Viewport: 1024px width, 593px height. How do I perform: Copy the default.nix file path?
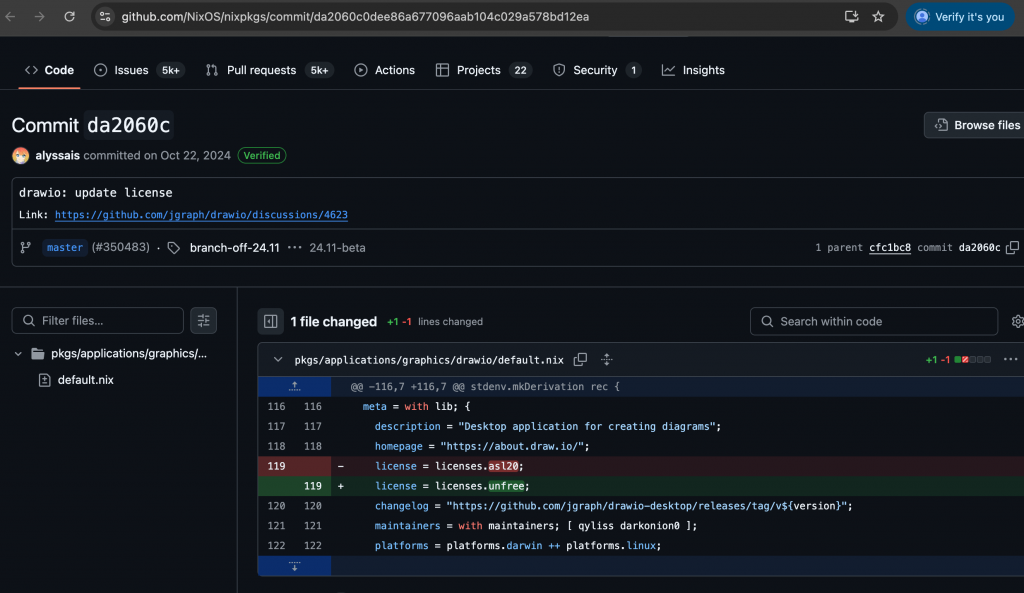click(580, 360)
